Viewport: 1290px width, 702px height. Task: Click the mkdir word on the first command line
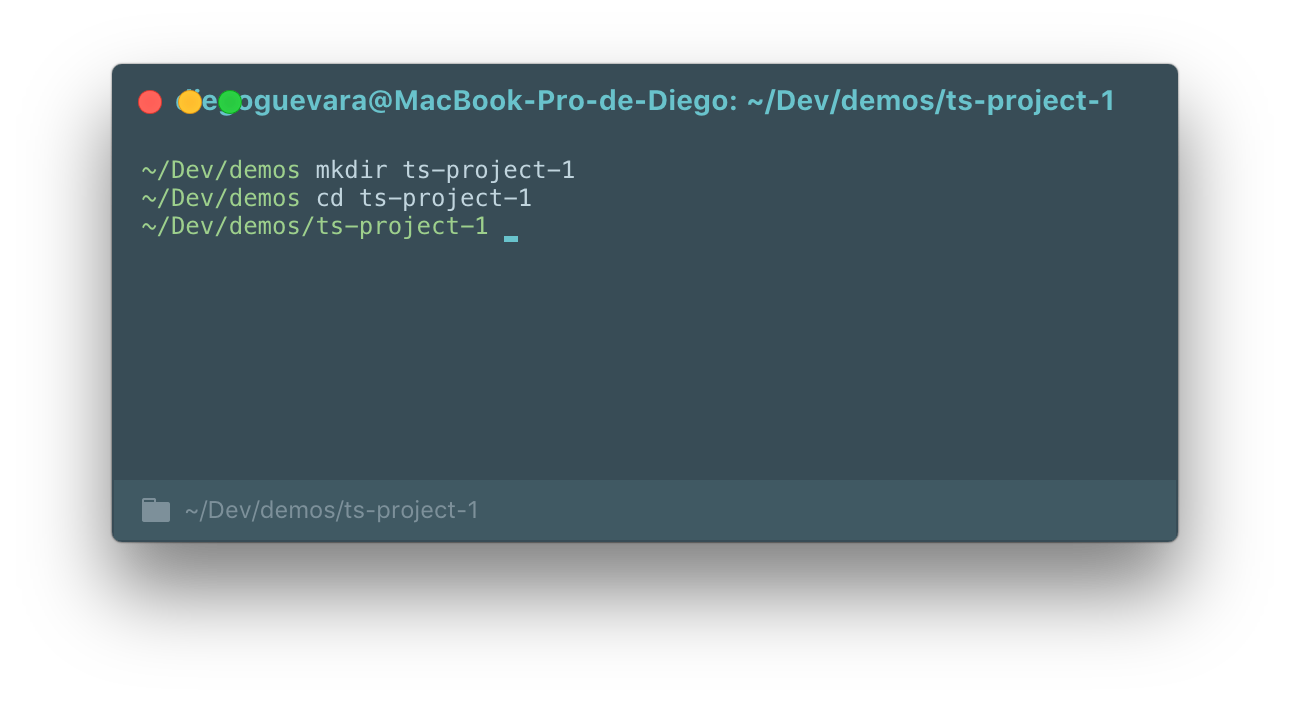pos(351,169)
